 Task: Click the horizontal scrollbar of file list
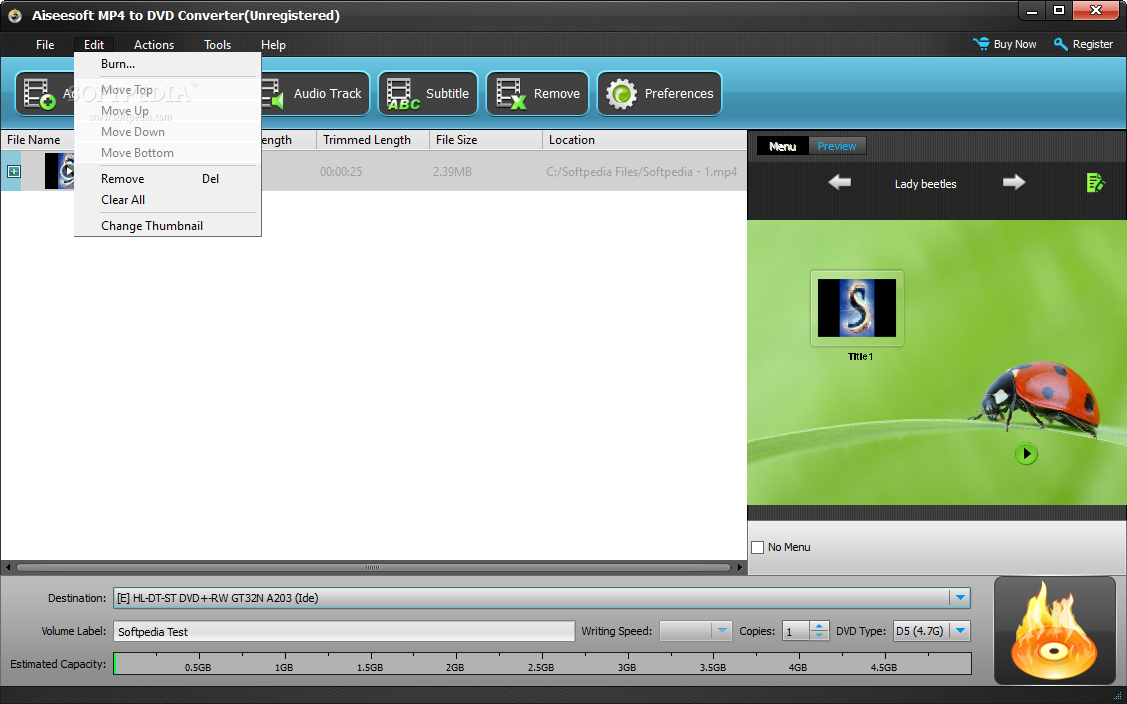[x=372, y=567]
